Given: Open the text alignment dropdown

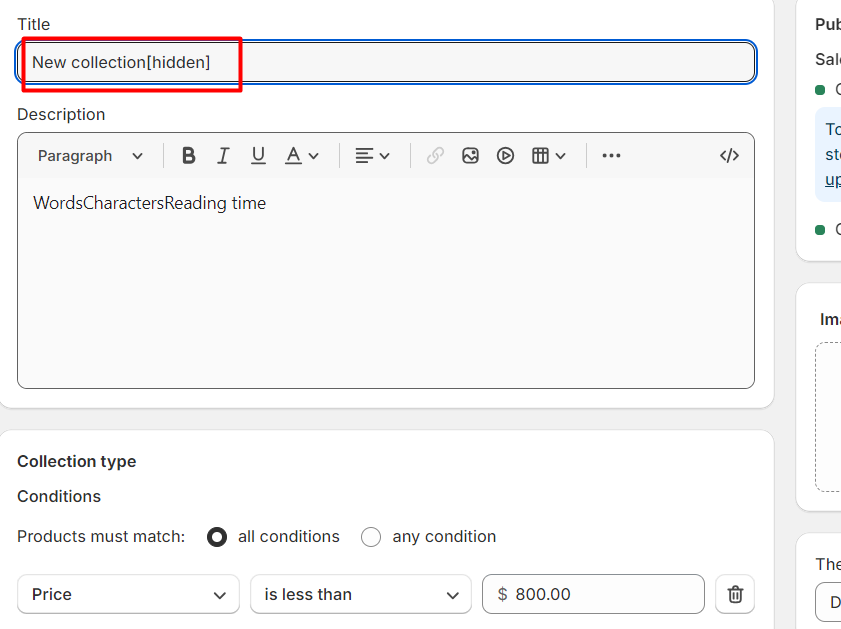Looking at the screenshot, I should tap(372, 156).
